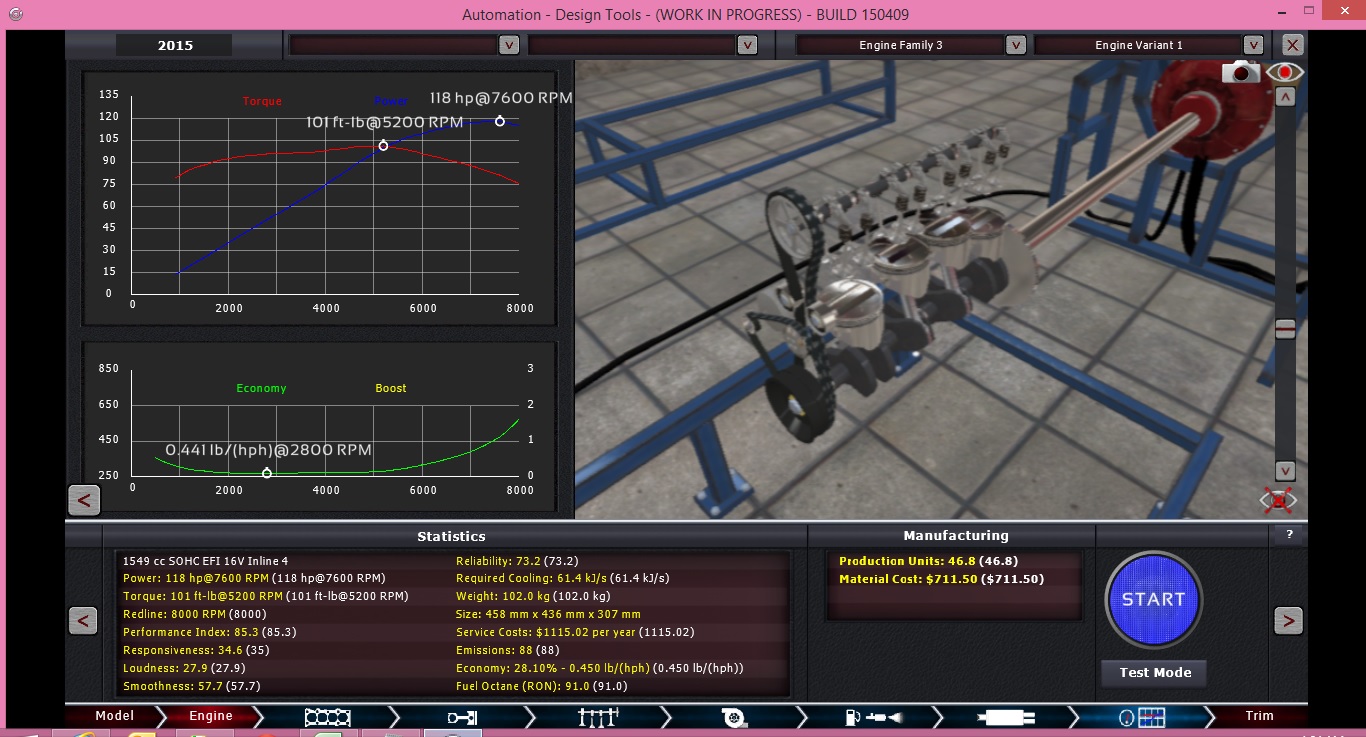Open the fuel system design step icon
The width and height of the screenshot is (1366, 737).
[870, 716]
